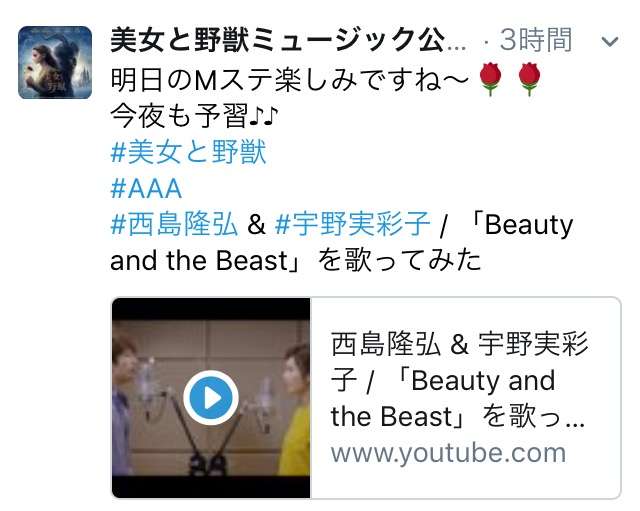Screen dimensions: 640x511
Task: Open the #AAA hashtag
Action: pyautogui.click(x=146, y=189)
